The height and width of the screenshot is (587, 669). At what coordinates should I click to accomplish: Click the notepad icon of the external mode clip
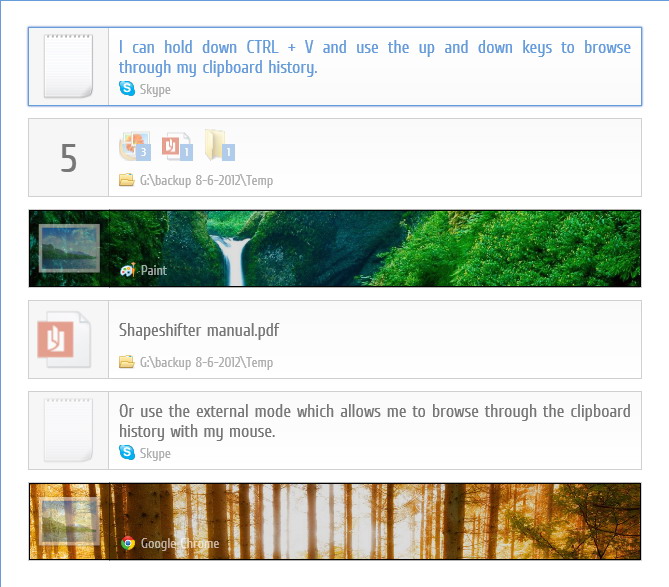68,430
